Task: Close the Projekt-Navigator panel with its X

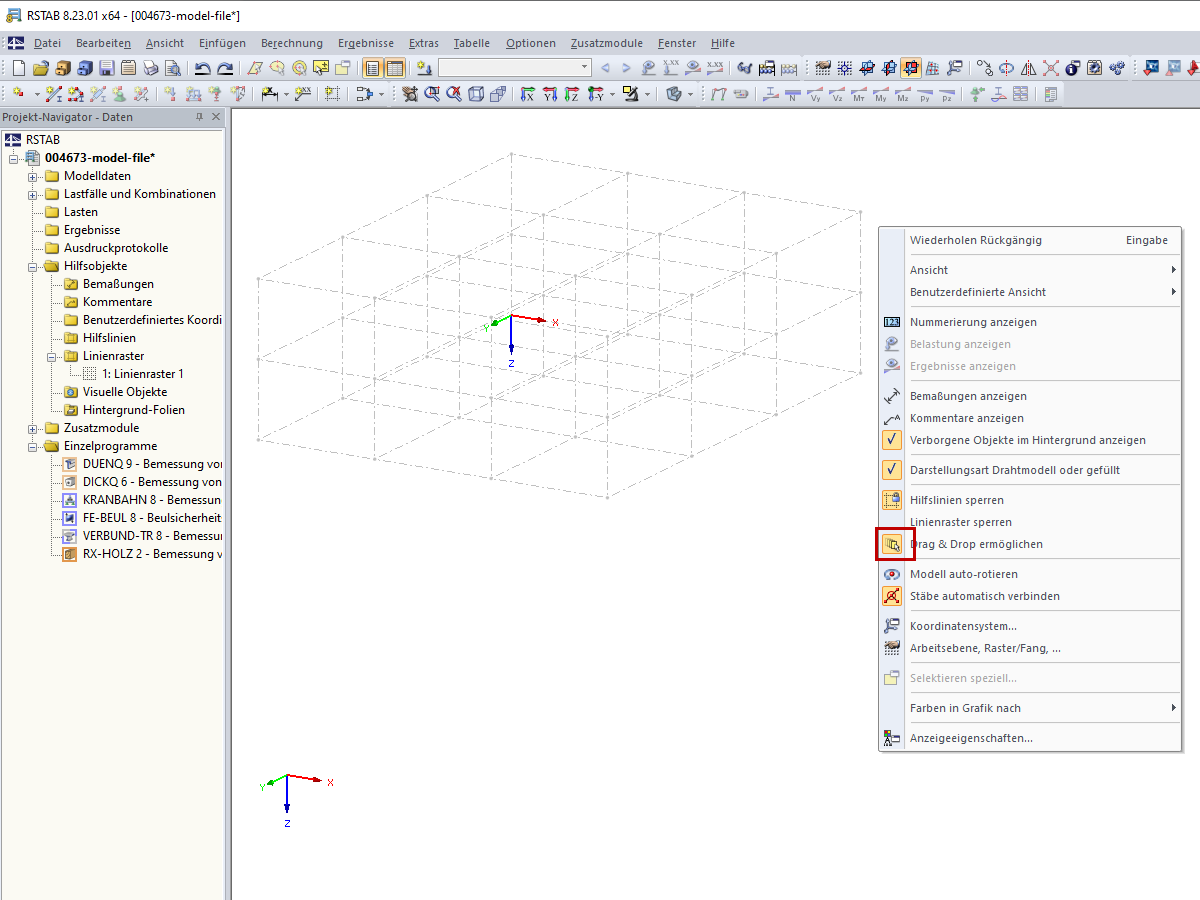Action: tap(215, 117)
